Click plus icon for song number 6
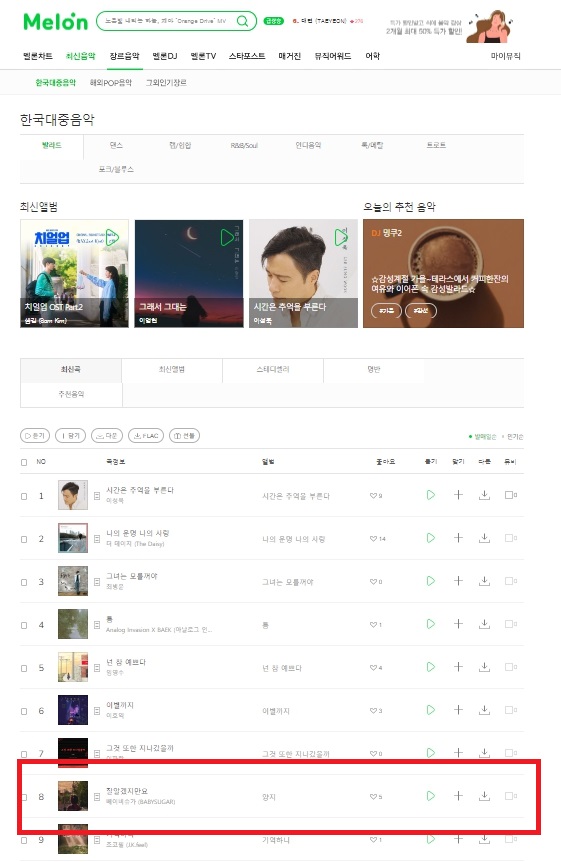This screenshot has width=561, height=862. pos(458,710)
